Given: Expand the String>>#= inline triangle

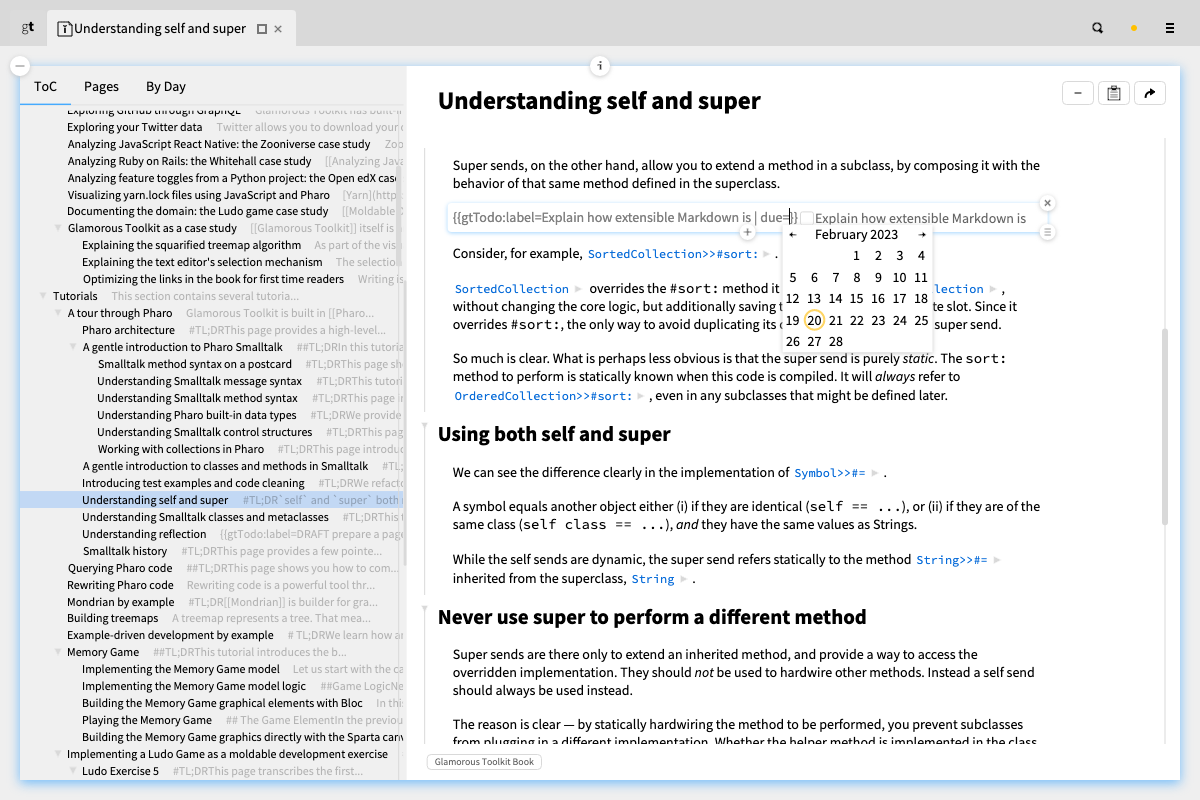Looking at the screenshot, I should pos(996,560).
